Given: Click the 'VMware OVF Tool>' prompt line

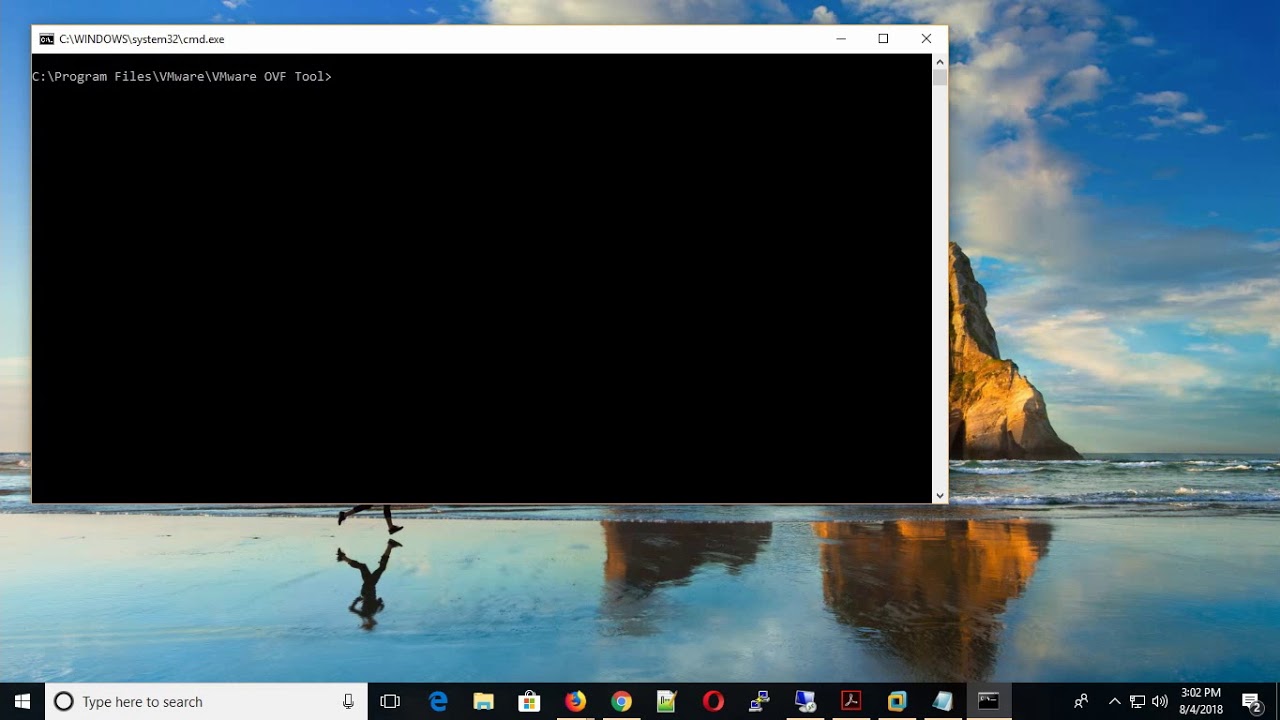Looking at the screenshot, I should point(181,77).
